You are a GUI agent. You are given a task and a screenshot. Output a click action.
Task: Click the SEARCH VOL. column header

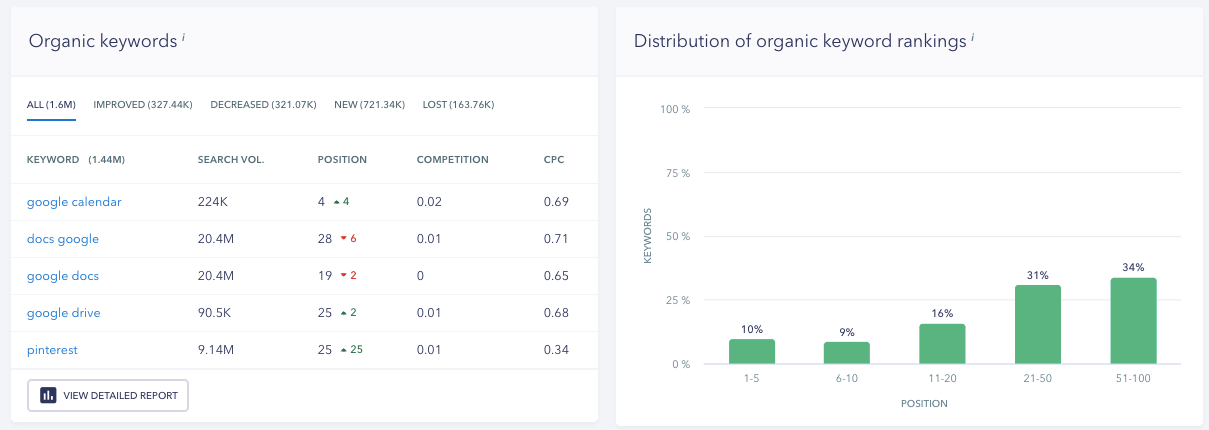pos(231,160)
